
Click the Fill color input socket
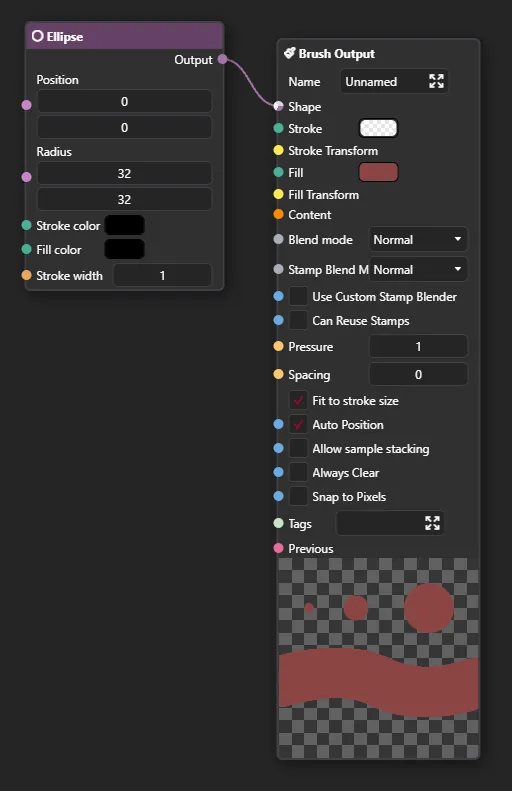(27, 249)
